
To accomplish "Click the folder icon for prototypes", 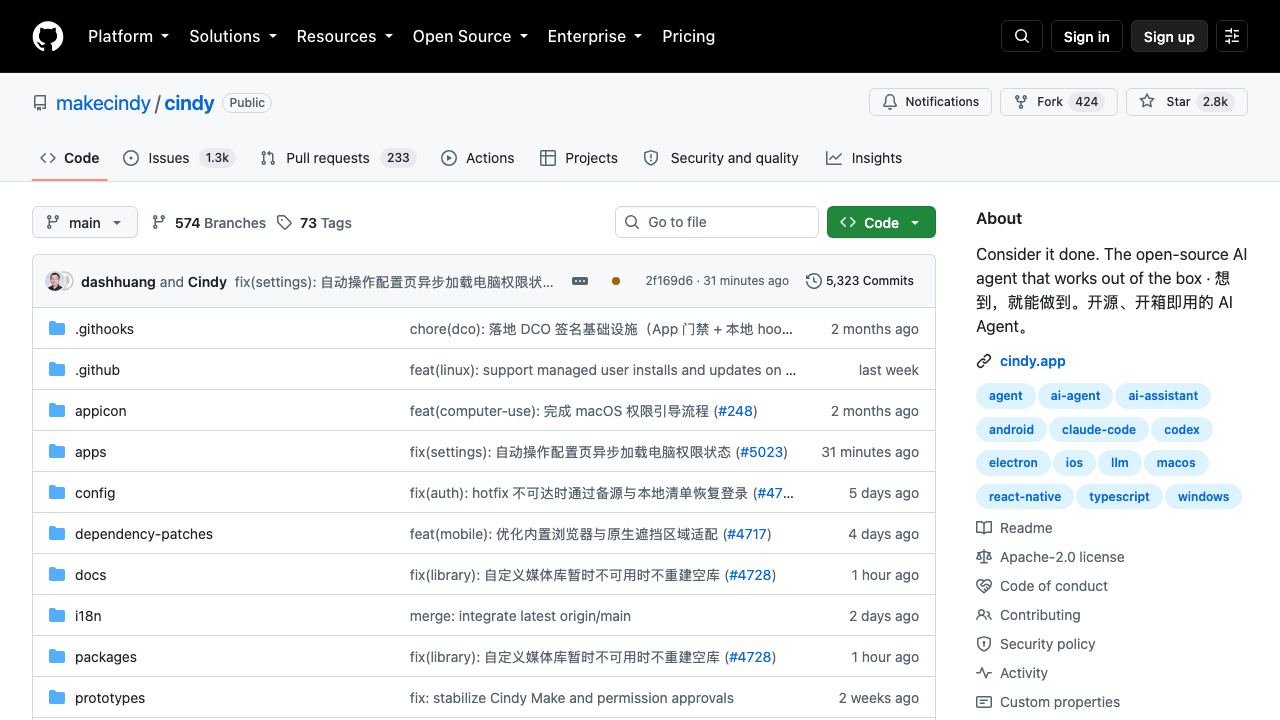I will pos(57,698).
